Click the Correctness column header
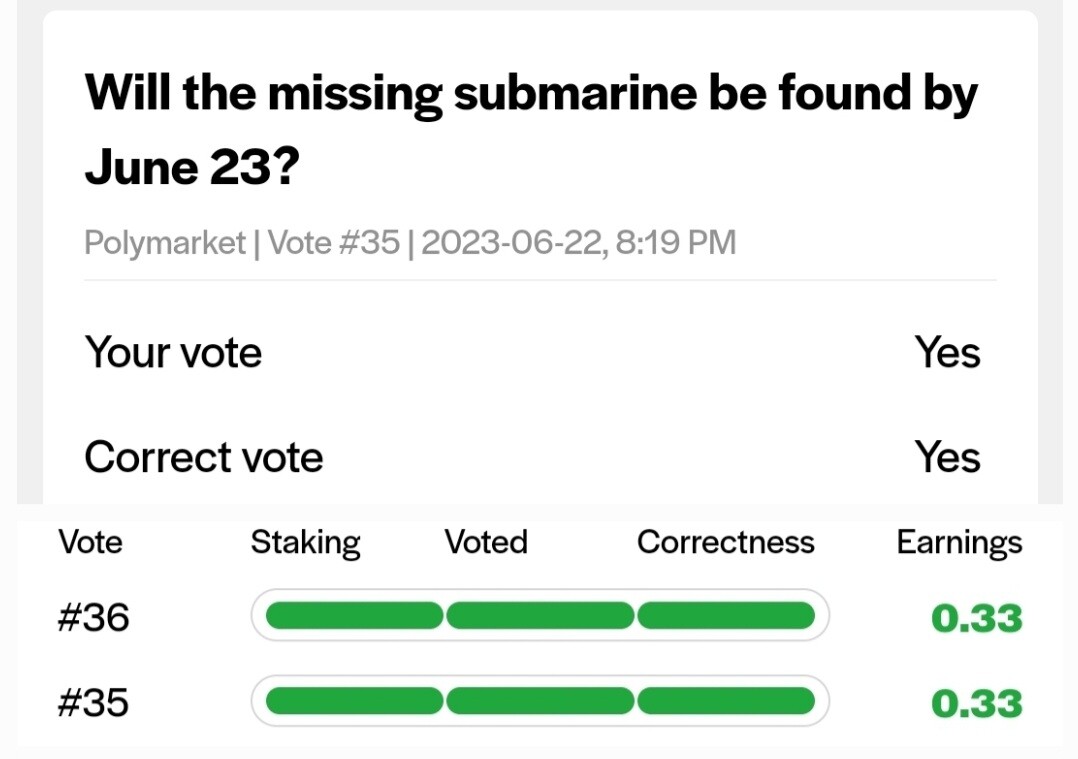The image size is (1078, 759). [x=725, y=542]
